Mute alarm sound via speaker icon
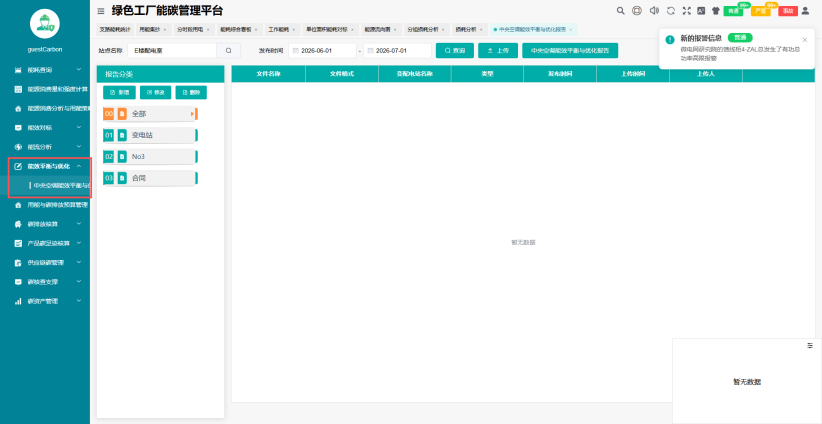Viewport: 822px width, 424px height. tap(654, 10)
